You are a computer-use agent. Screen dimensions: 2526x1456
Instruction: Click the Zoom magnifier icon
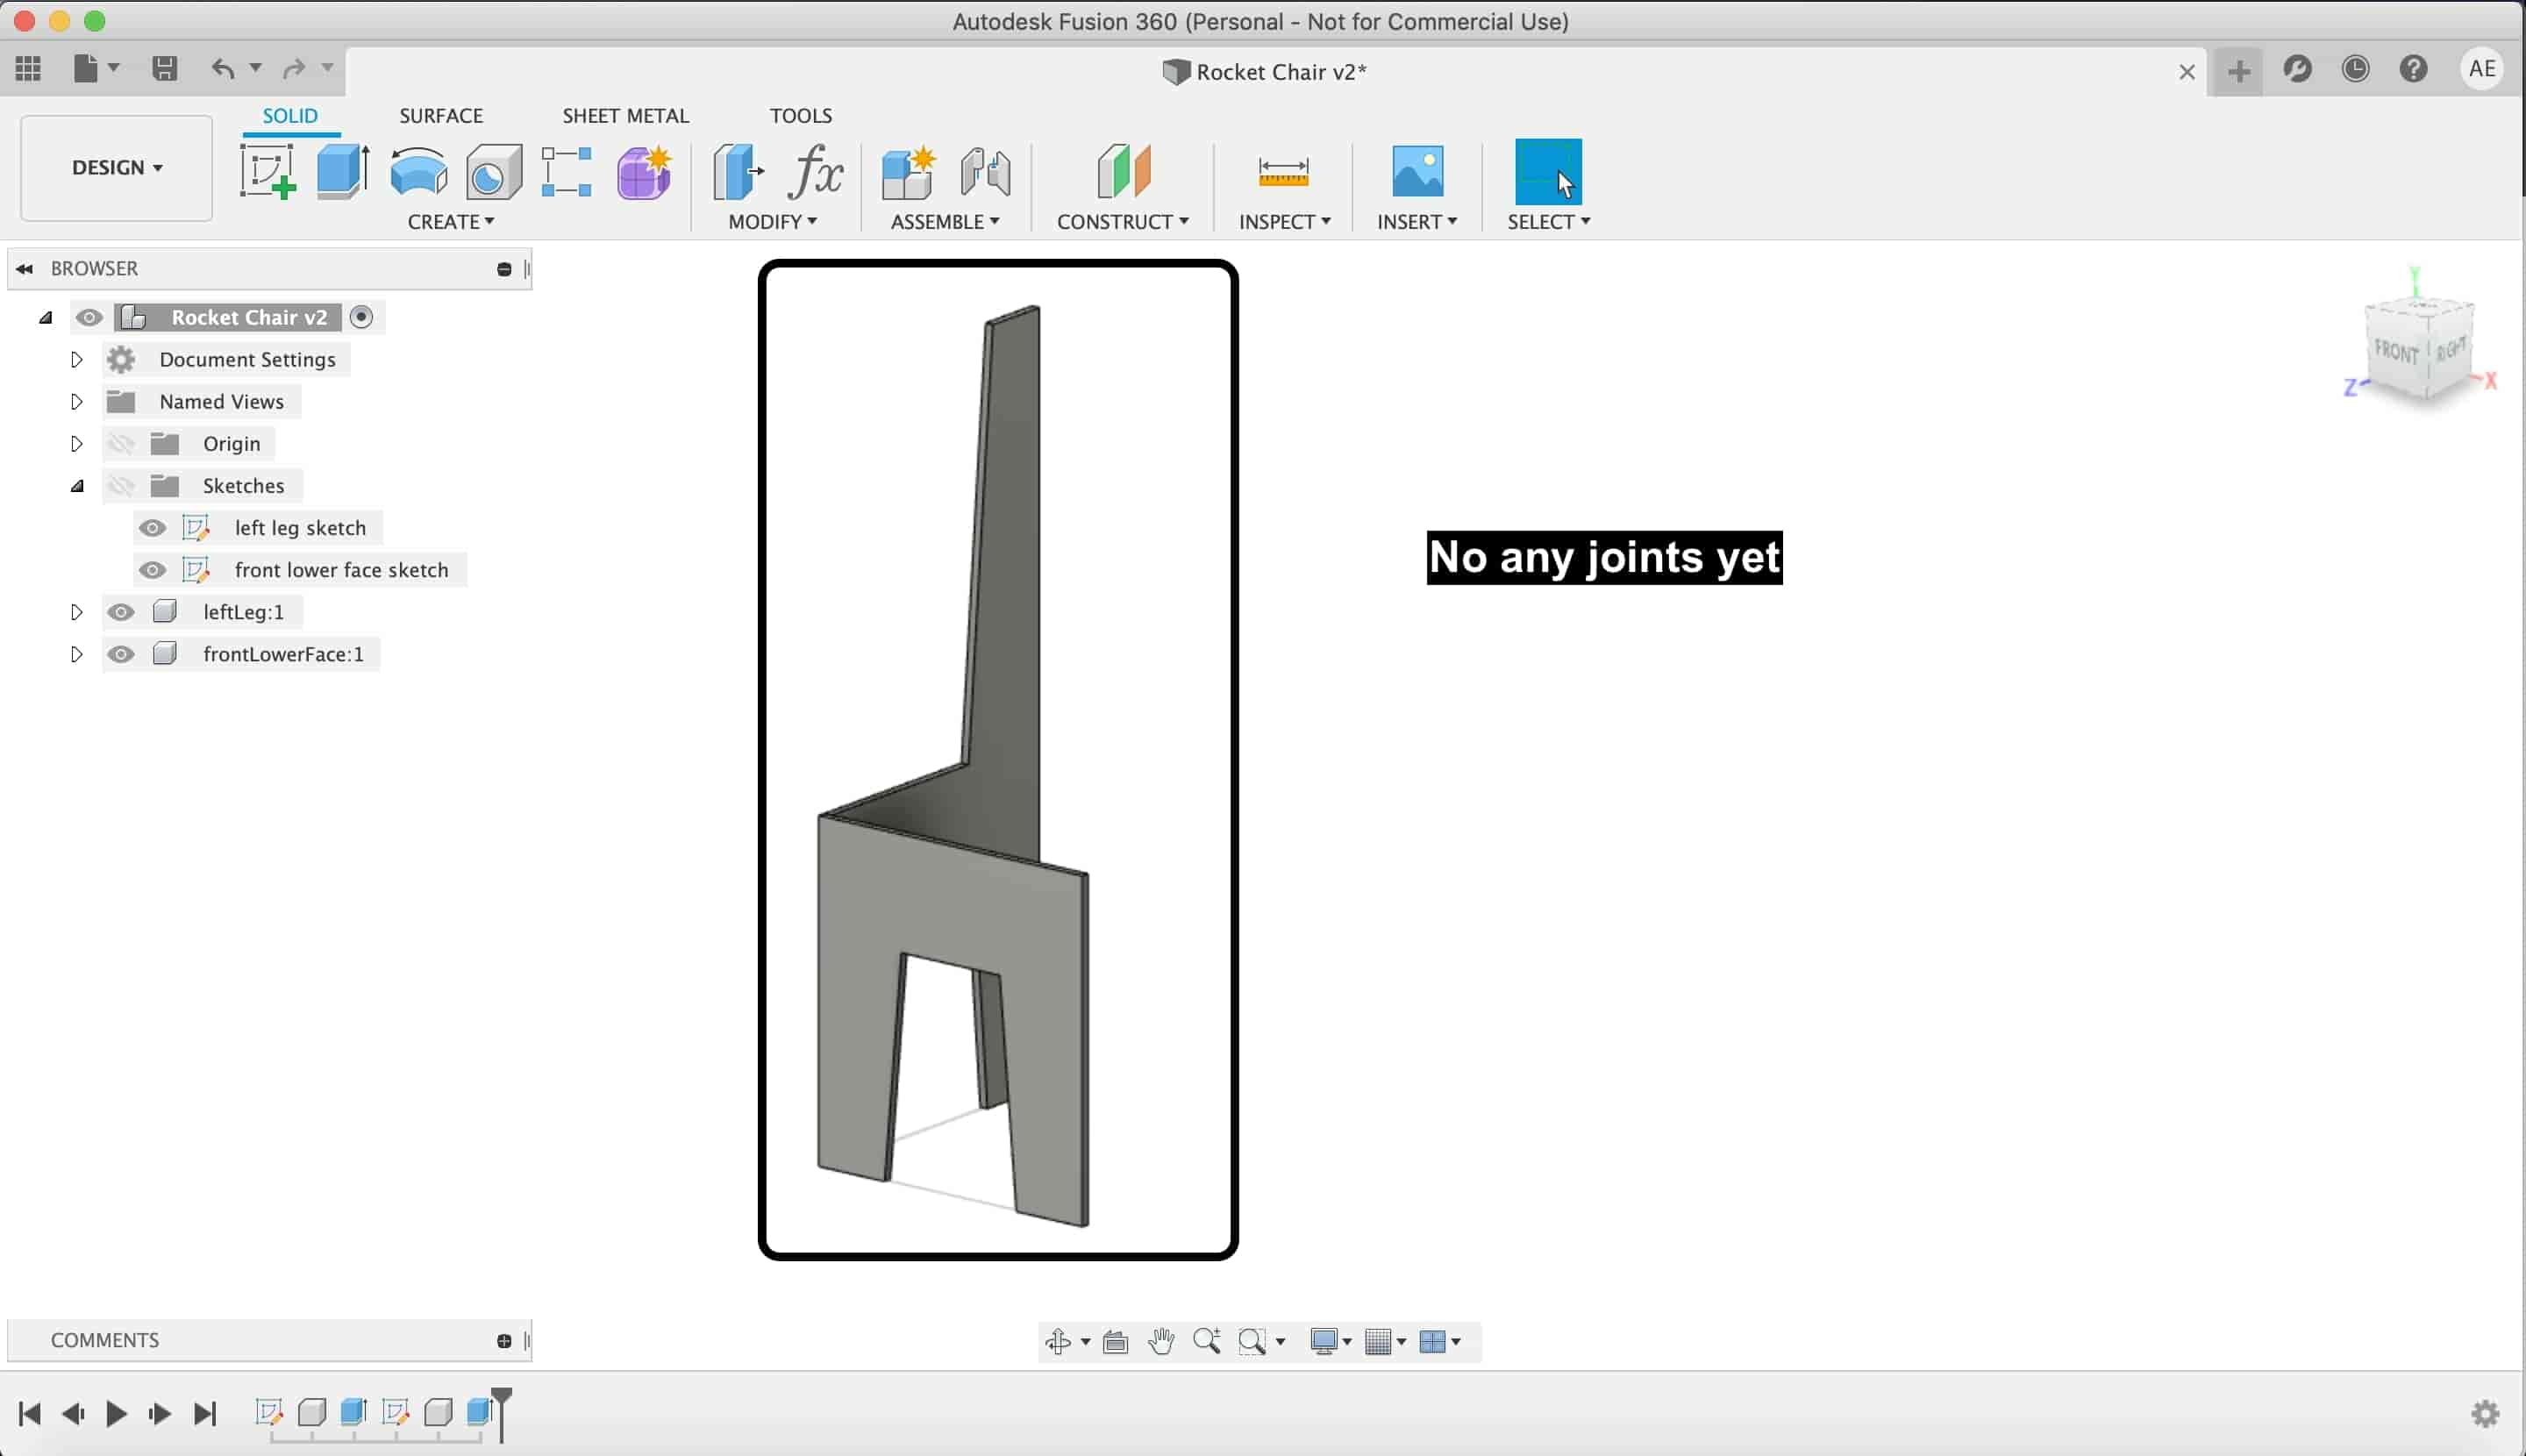pos(1206,1341)
